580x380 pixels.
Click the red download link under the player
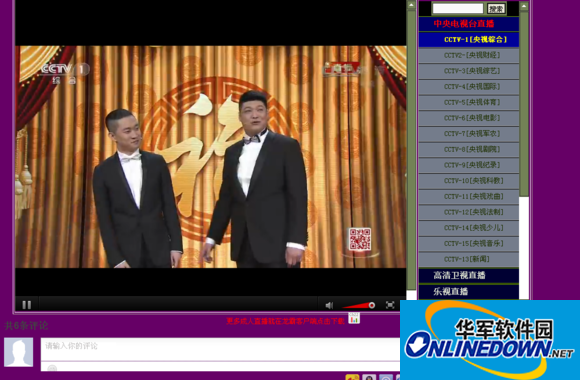pyautogui.click(x=285, y=321)
